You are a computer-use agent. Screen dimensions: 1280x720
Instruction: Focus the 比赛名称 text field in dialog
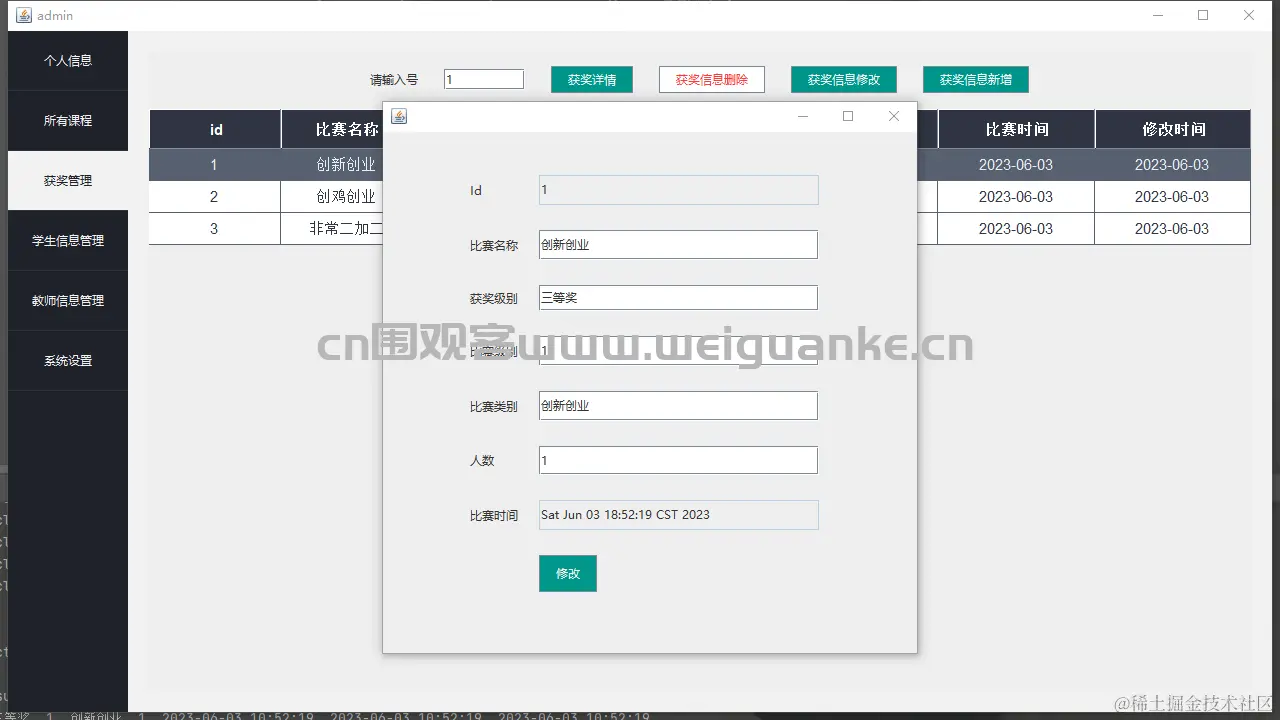pos(678,244)
